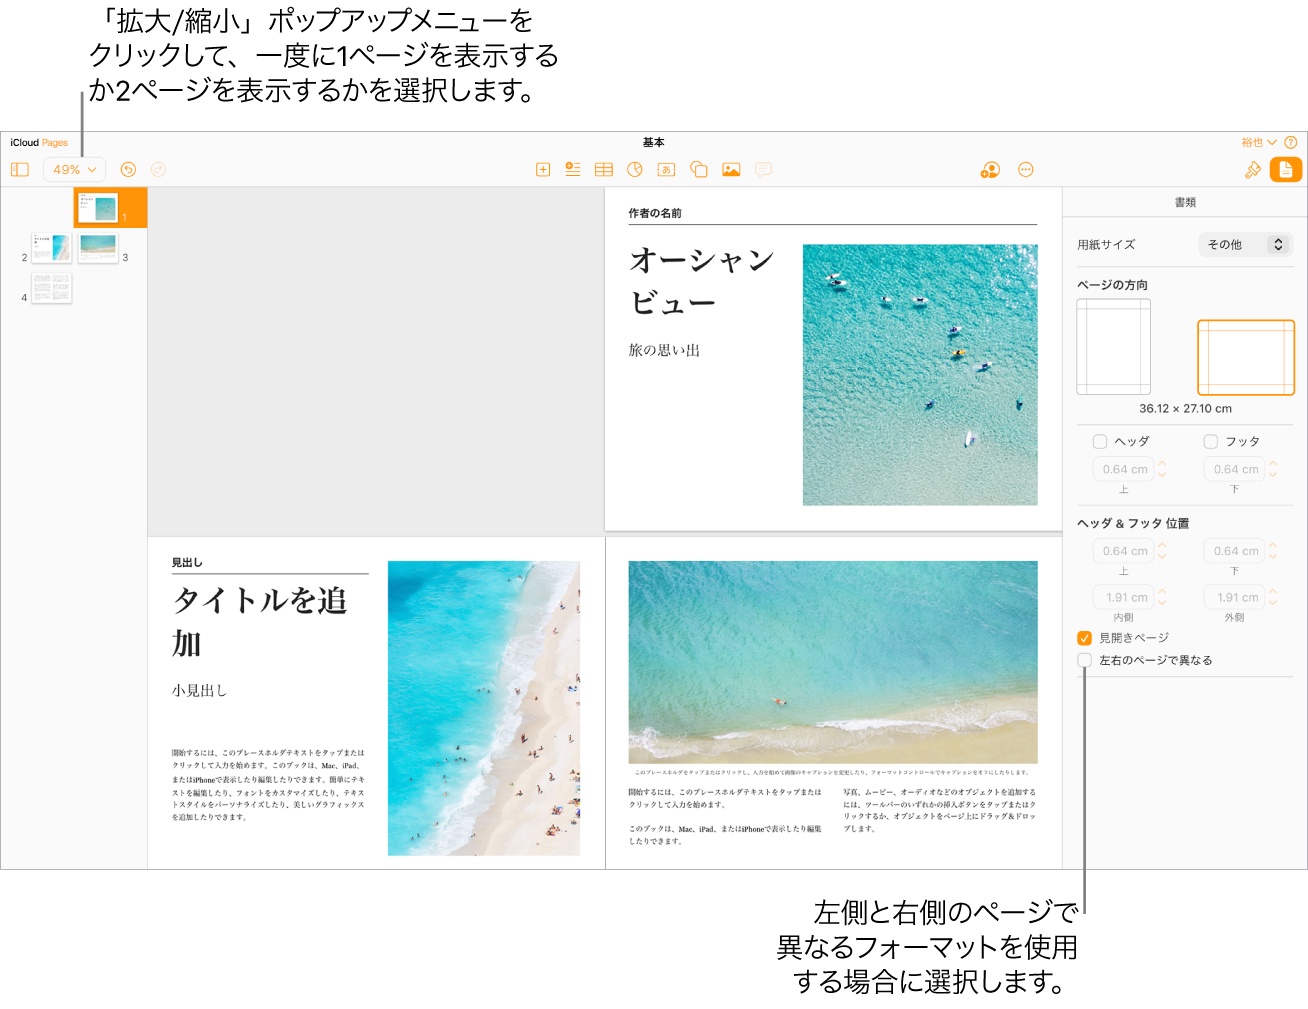Viewport: 1308px width, 1009px height.
Task: Select the format brush tool
Action: pos(1253,169)
